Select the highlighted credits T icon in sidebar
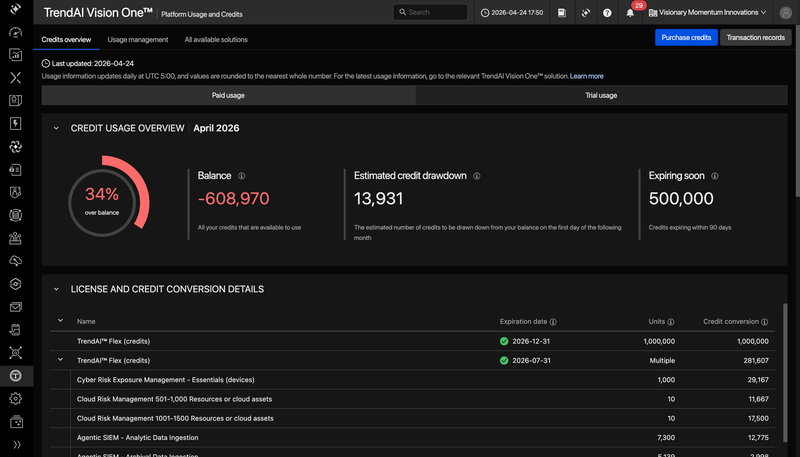800x457 pixels. coord(15,376)
